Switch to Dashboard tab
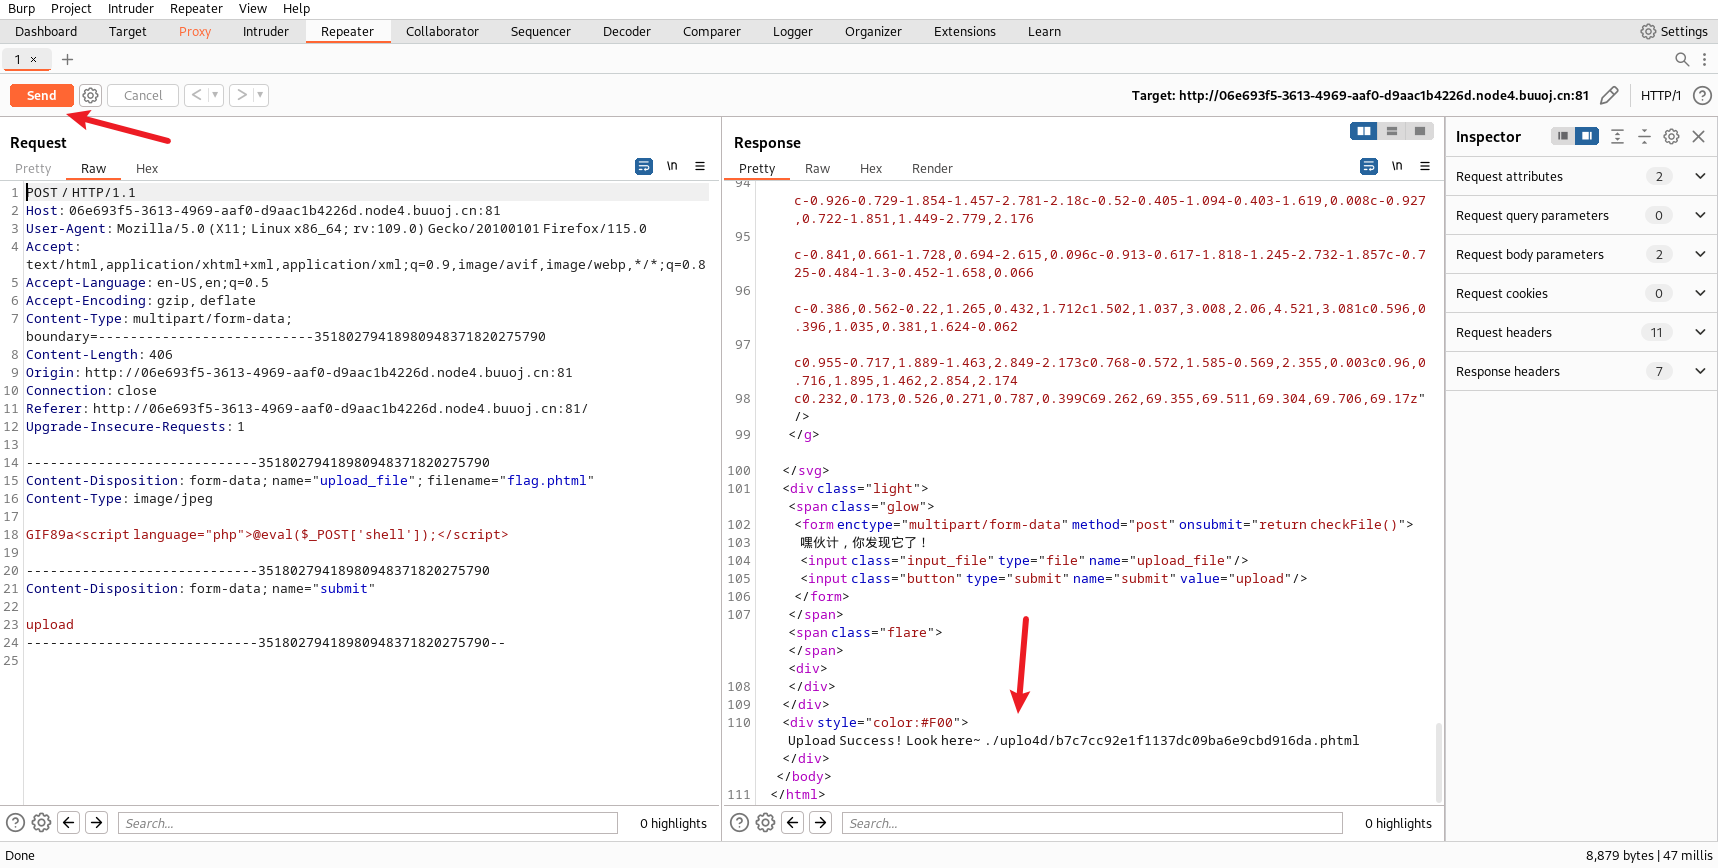Viewport: 1718px width, 868px height. click(x=46, y=31)
